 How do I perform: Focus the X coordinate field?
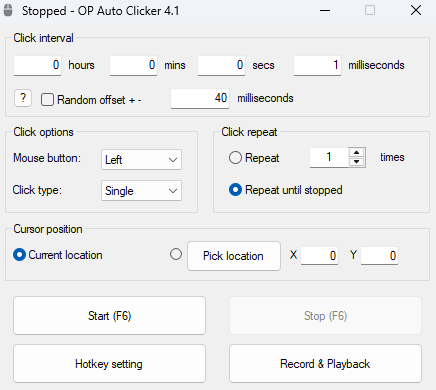319,256
